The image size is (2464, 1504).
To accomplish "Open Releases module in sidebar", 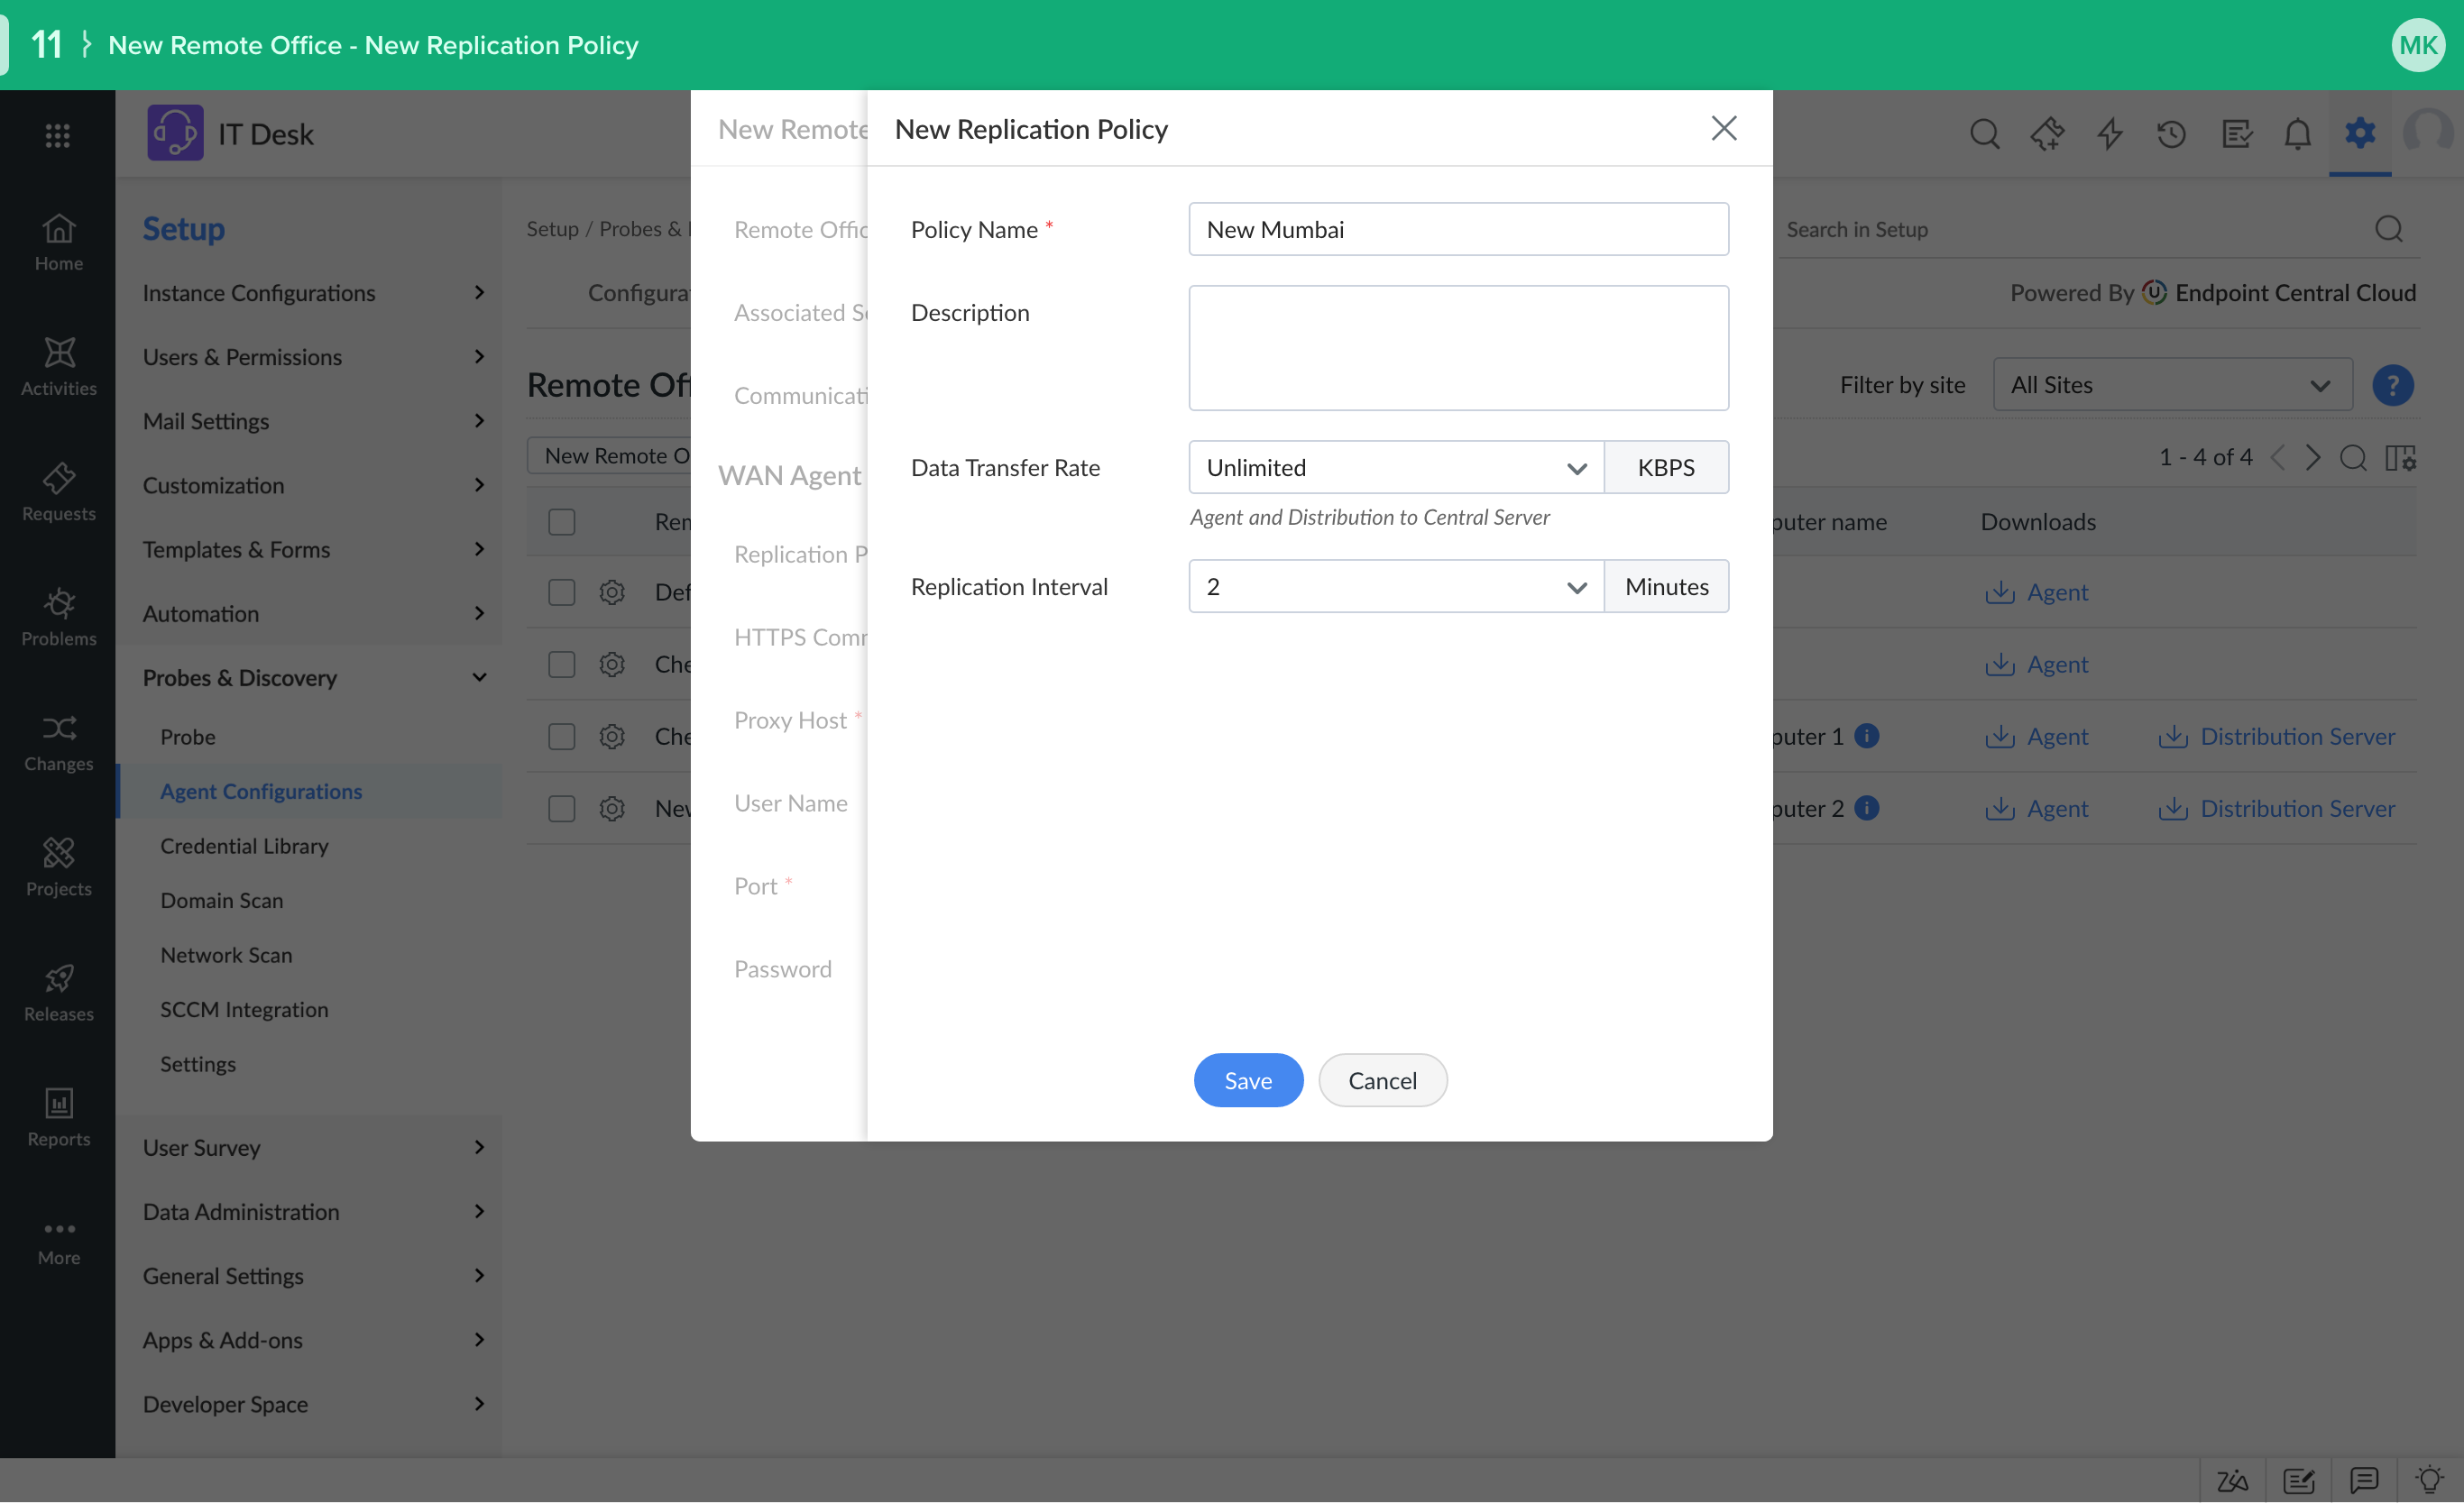I will (58, 993).
